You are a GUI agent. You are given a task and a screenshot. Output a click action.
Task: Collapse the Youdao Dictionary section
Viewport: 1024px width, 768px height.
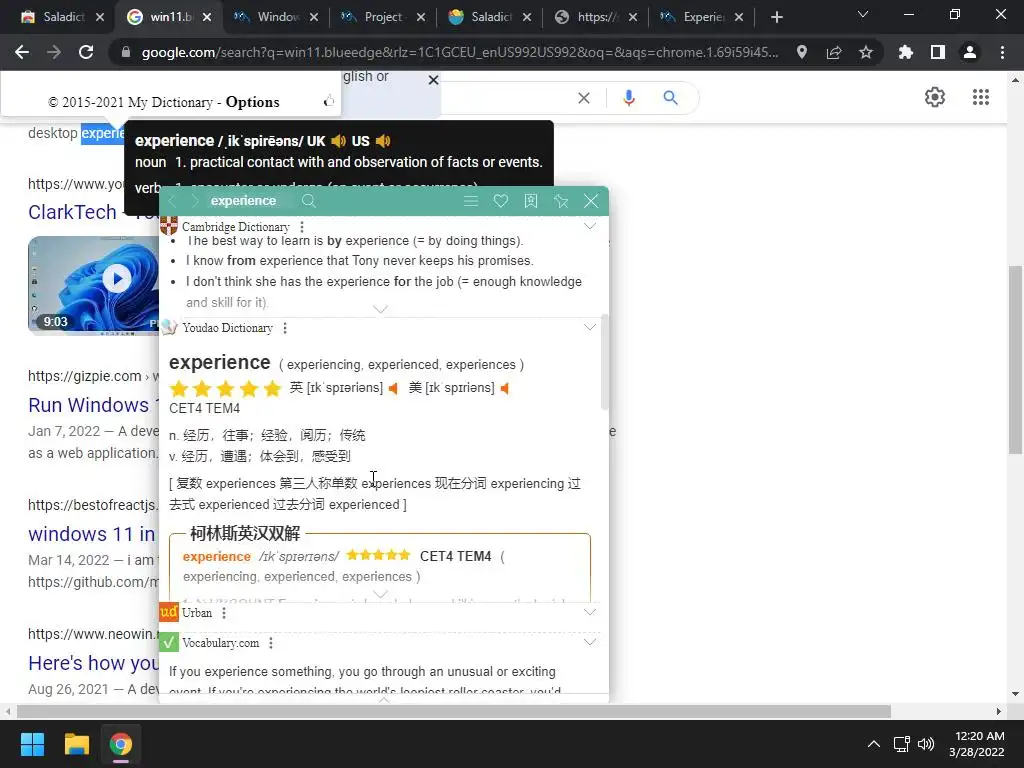590,327
